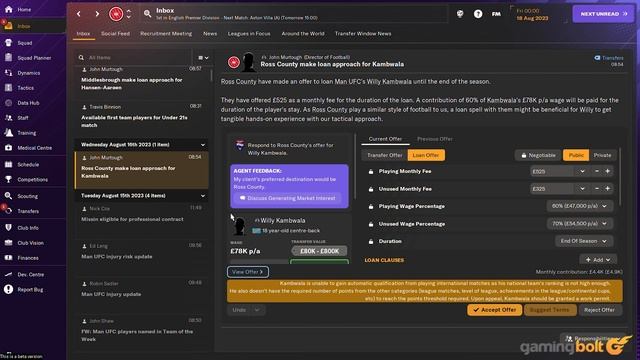Screen dimensions: 640x360
Task: Open the FM menu icon
Action: click(x=496, y=14)
